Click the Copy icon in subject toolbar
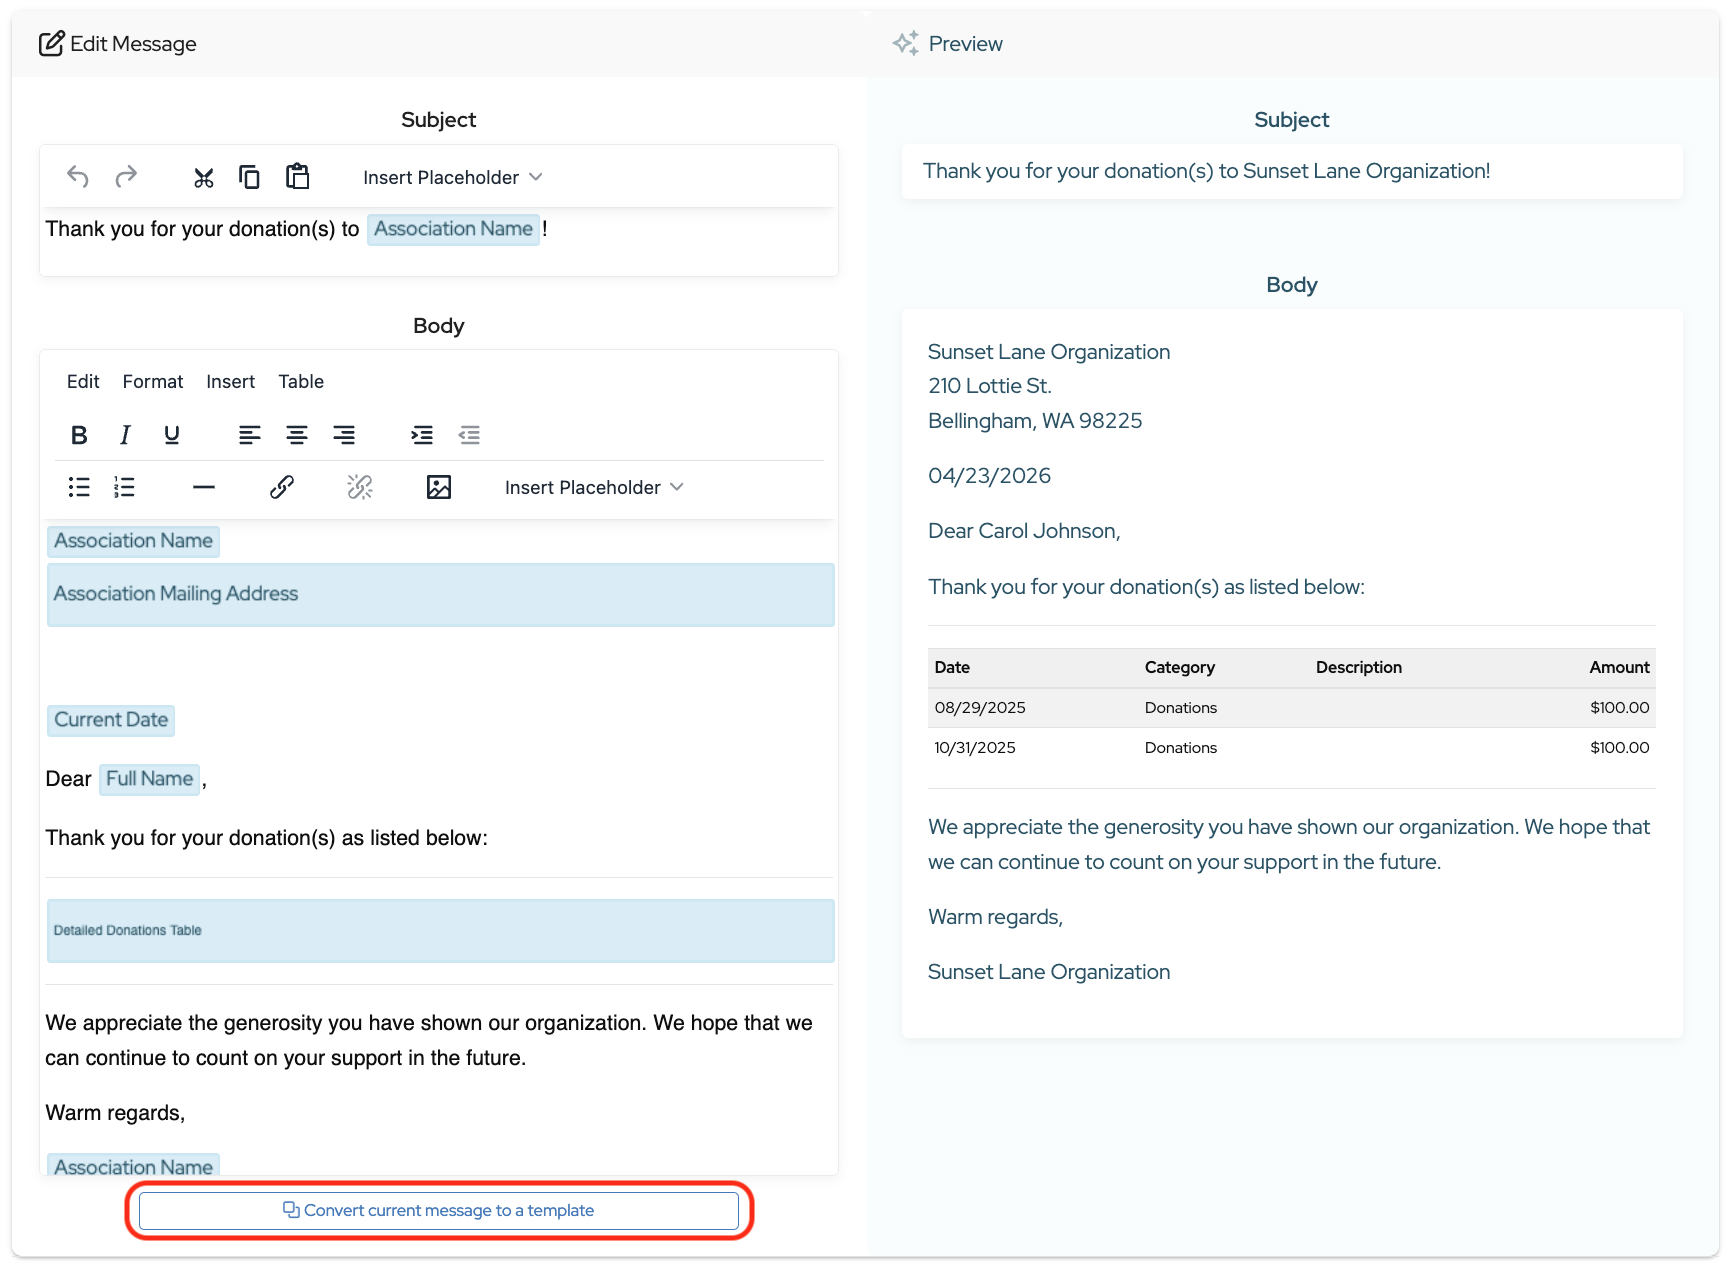The image size is (1732, 1268). coord(249,177)
